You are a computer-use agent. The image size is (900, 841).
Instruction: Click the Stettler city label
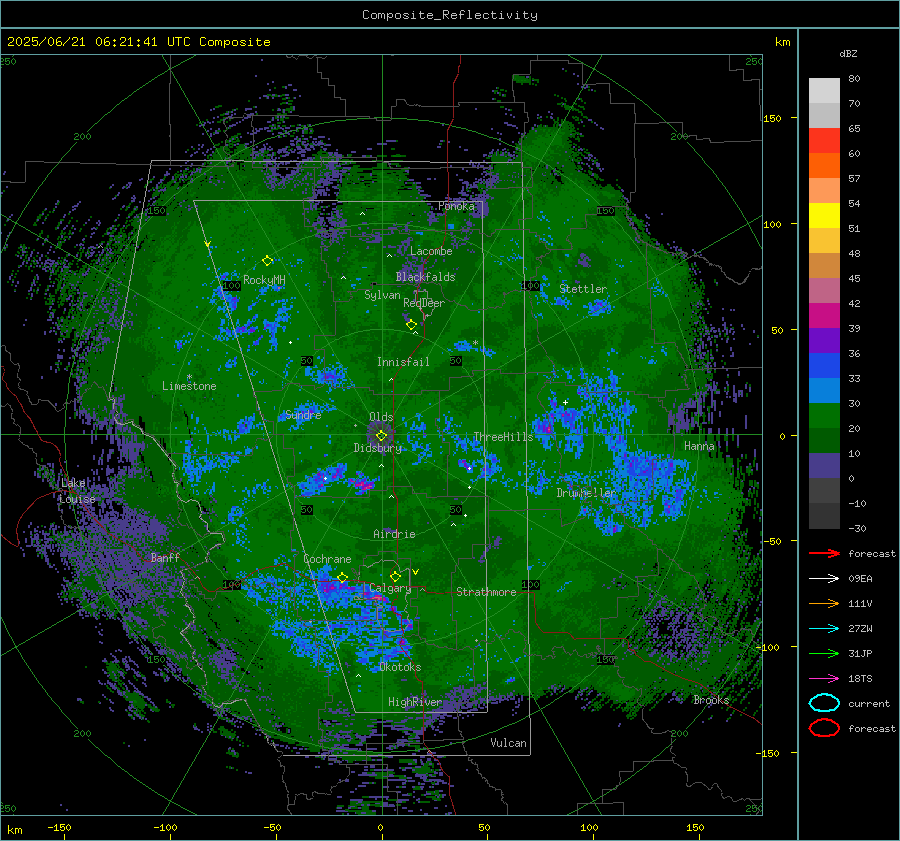click(583, 289)
